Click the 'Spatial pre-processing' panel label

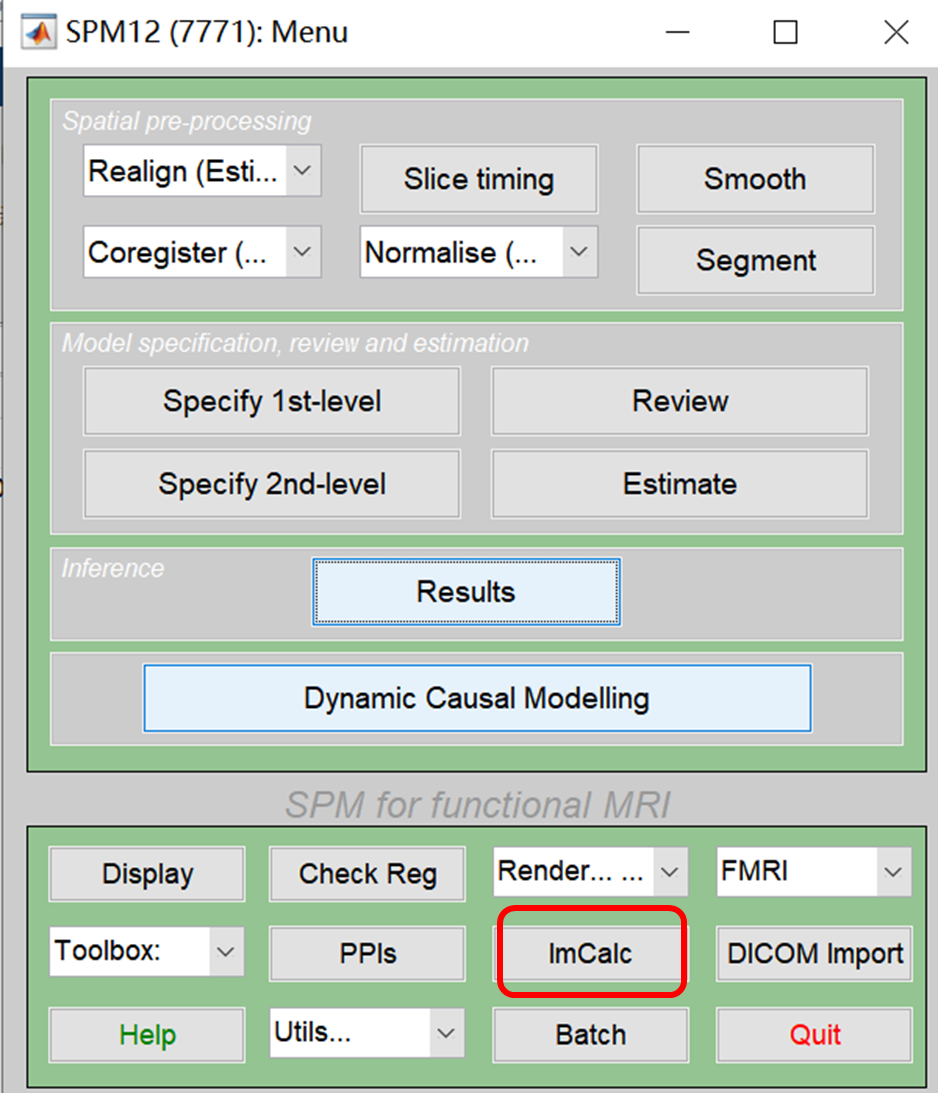click(187, 121)
